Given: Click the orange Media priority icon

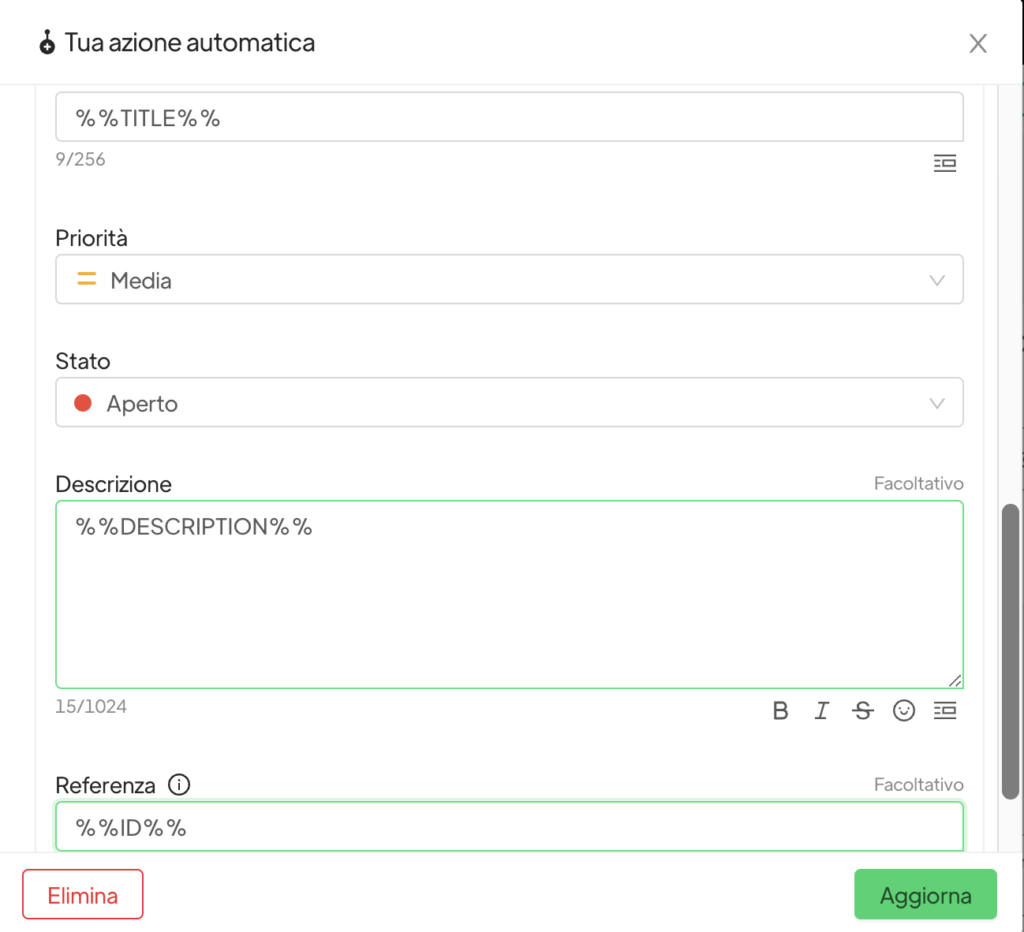Looking at the screenshot, I should pos(87,280).
